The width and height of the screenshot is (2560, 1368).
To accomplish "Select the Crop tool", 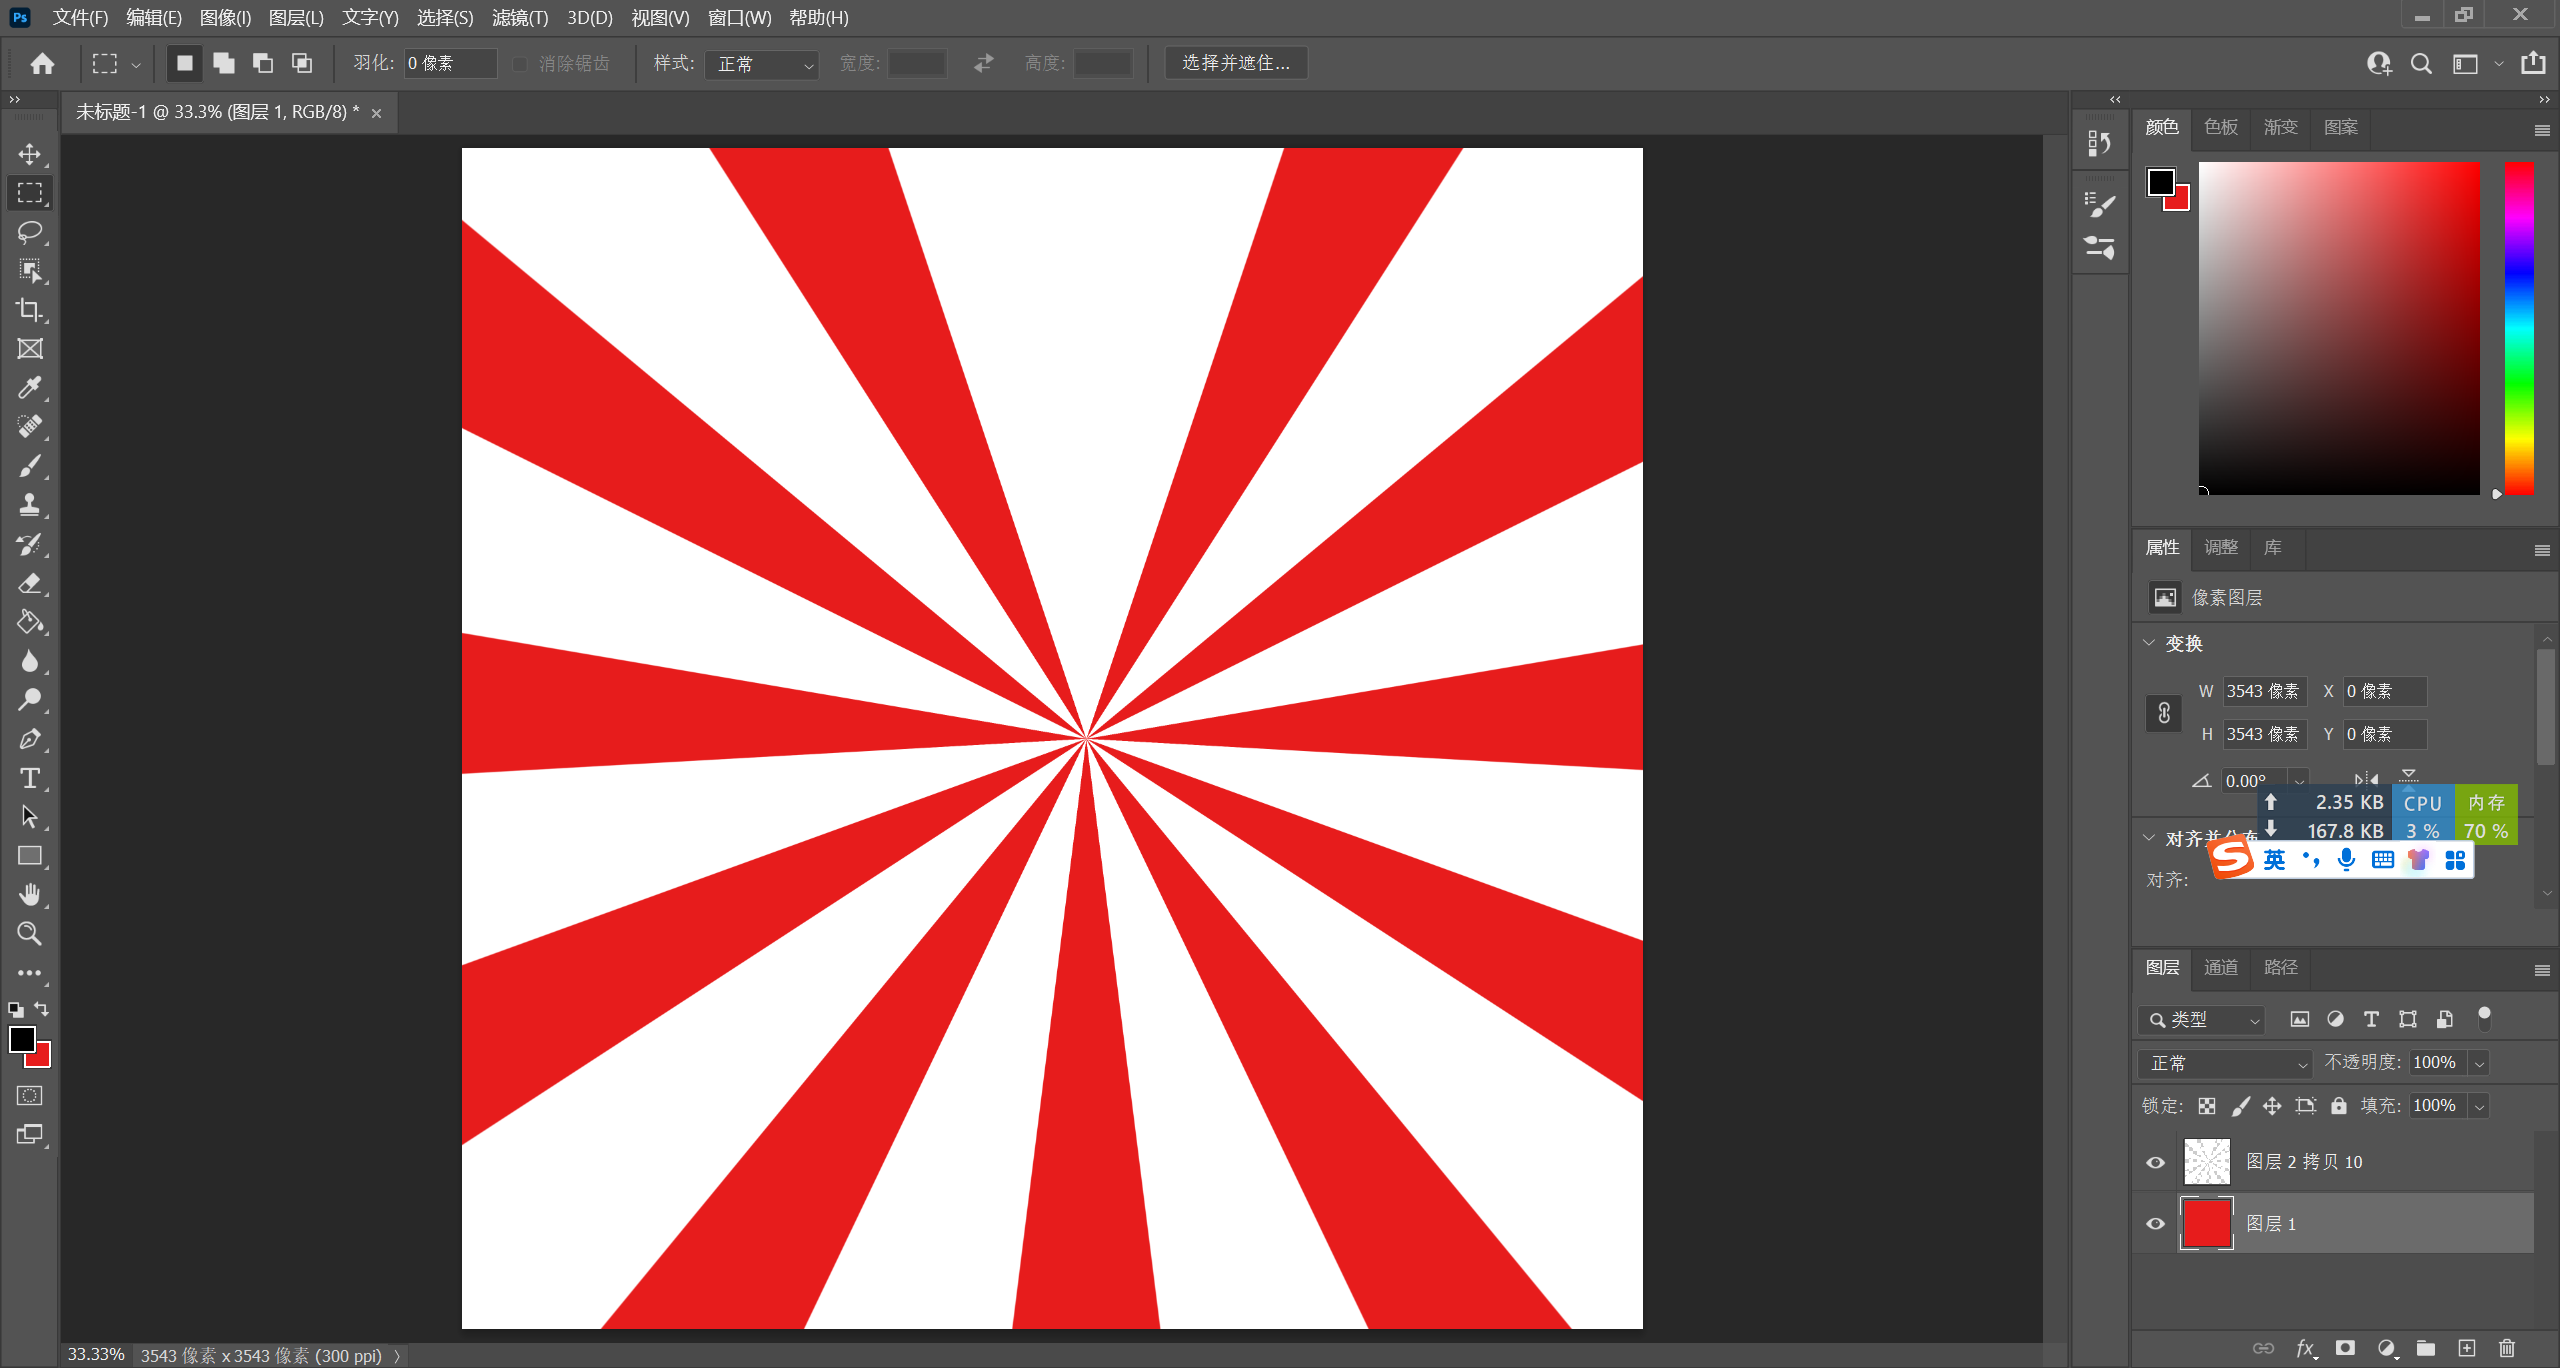I will click(30, 310).
